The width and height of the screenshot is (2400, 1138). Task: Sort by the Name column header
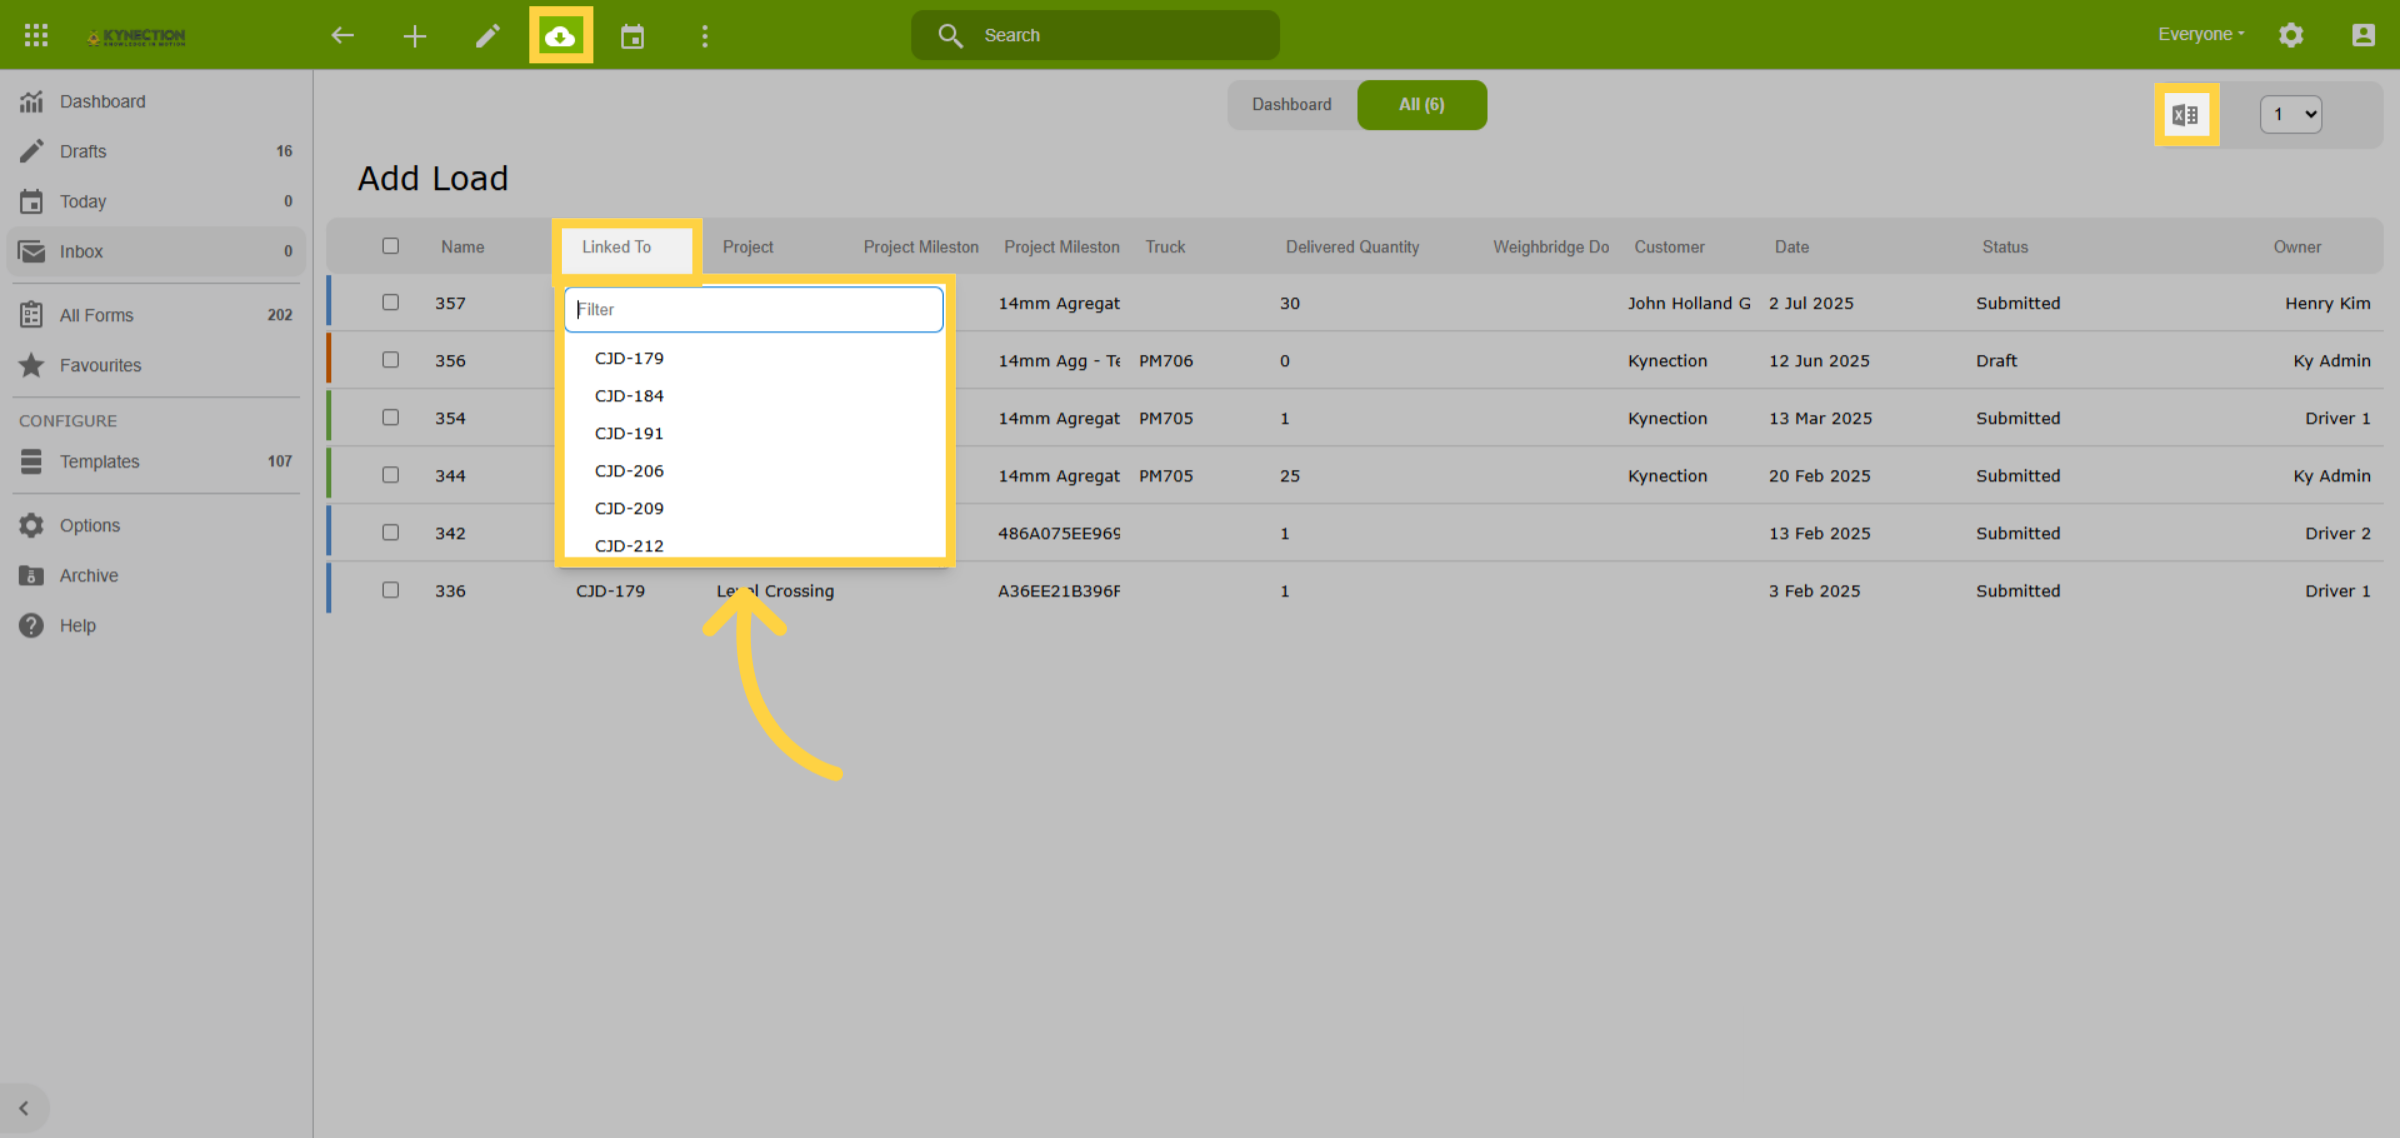(462, 247)
